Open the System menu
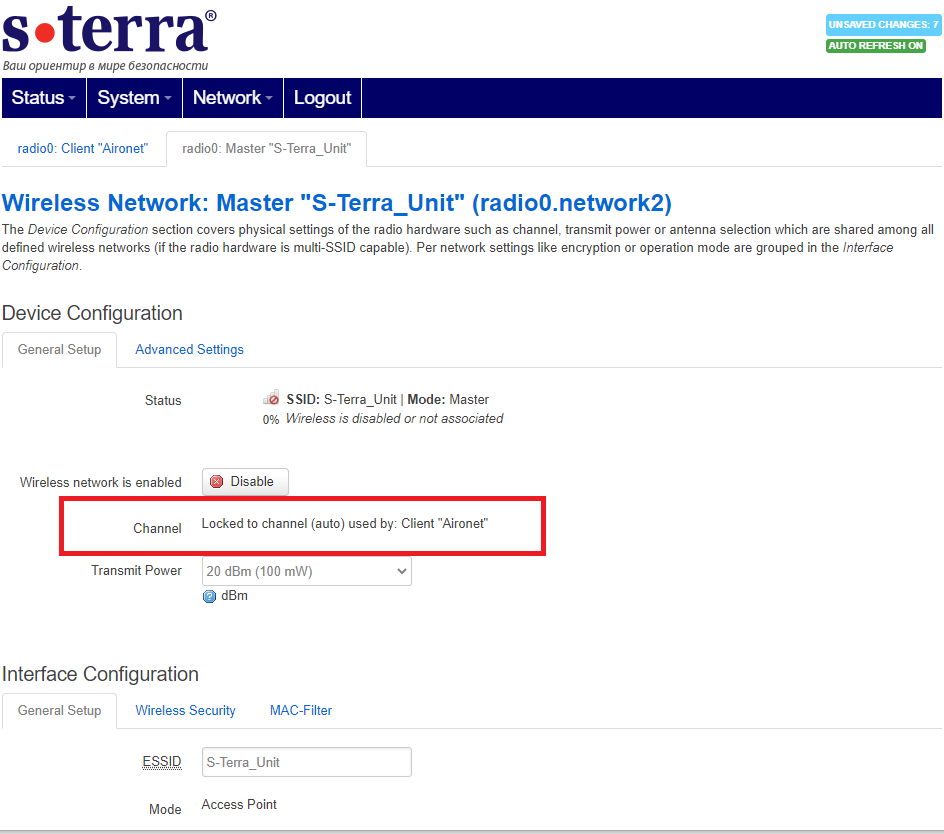This screenshot has width=944, height=834. tap(135, 98)
